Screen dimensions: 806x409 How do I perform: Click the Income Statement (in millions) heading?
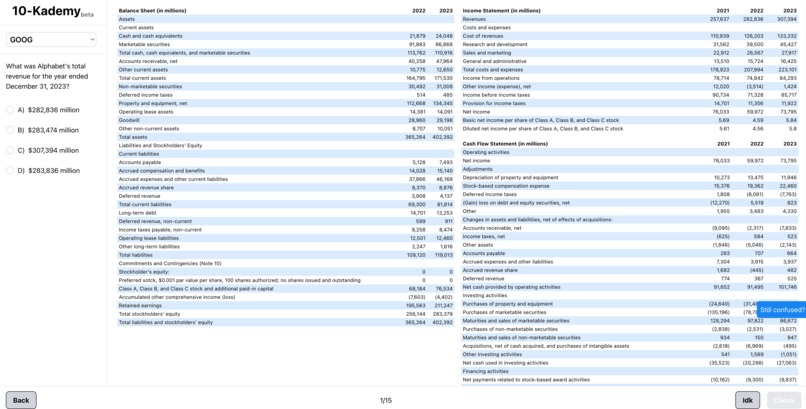coord(501,11)
